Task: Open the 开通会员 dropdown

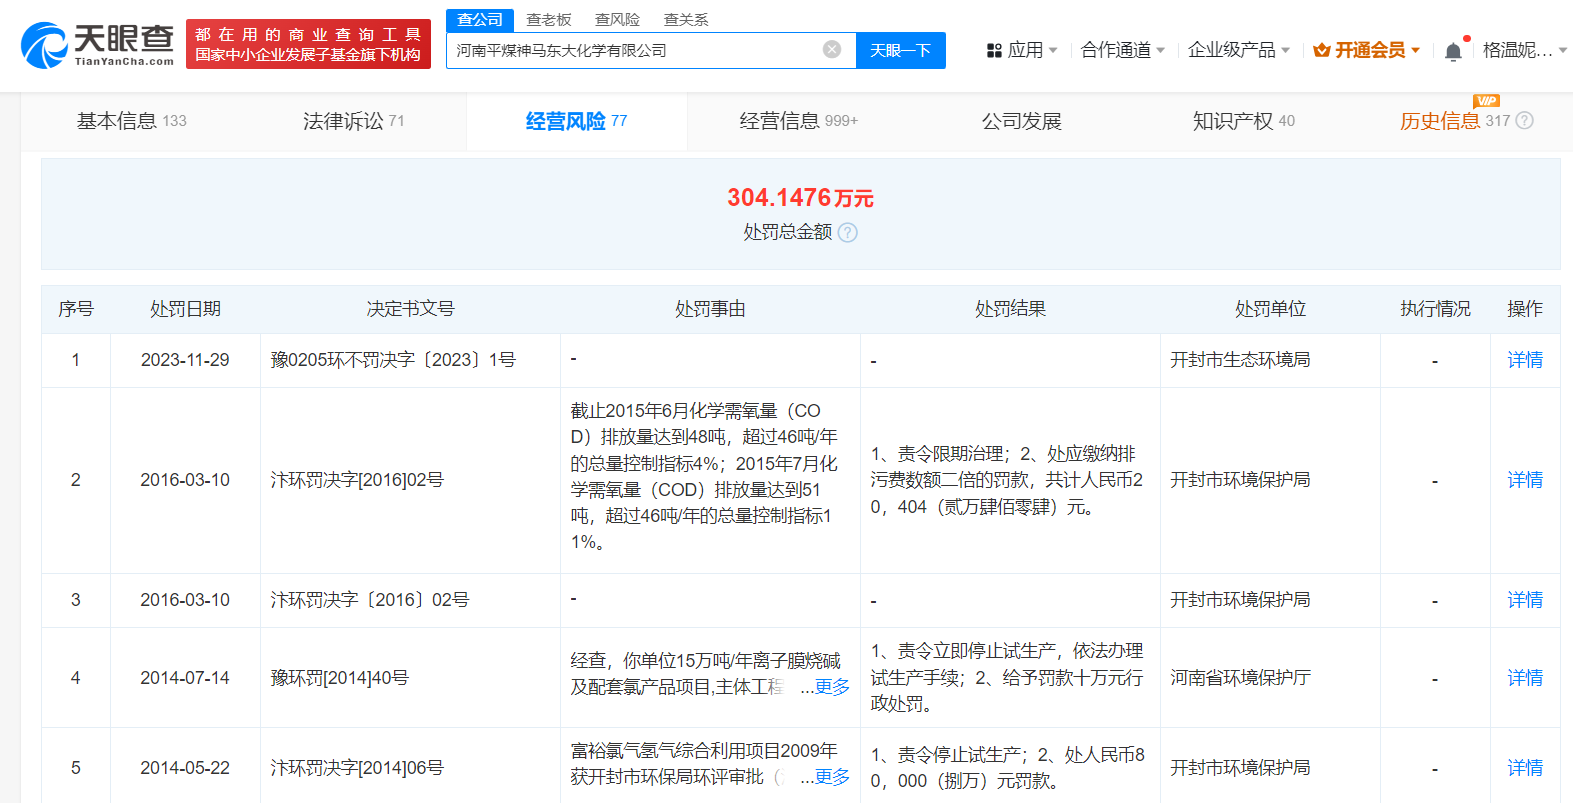Action: [x=1367, y=50]
